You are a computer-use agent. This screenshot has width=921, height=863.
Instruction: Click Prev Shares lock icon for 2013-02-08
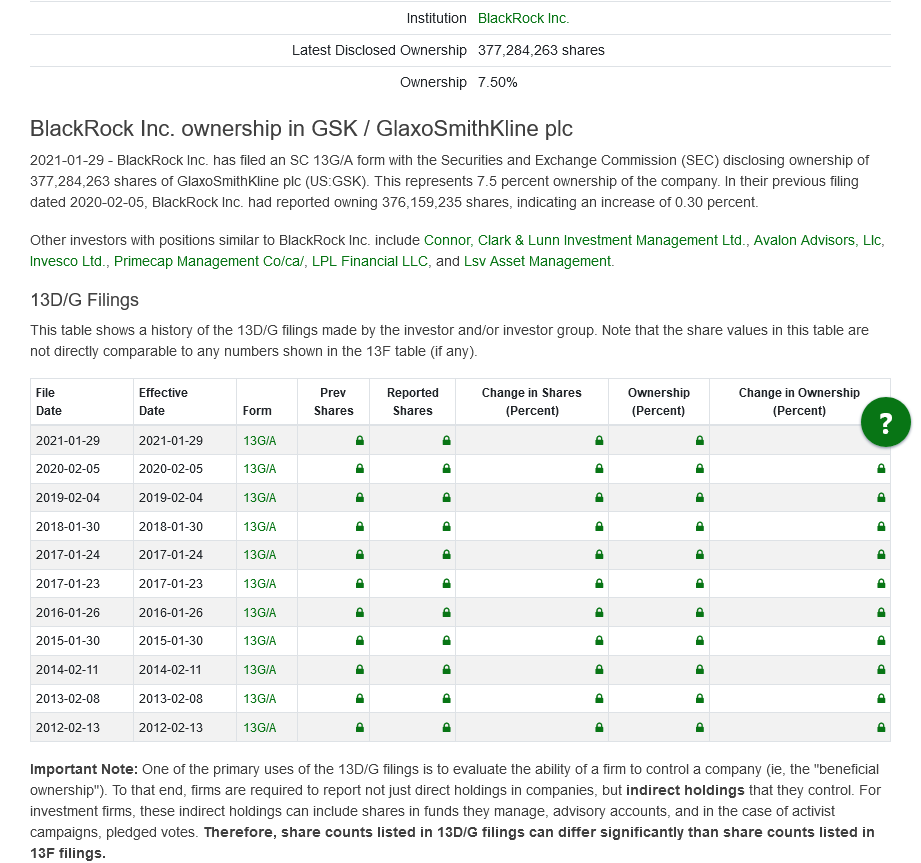[x=359, y=699]
